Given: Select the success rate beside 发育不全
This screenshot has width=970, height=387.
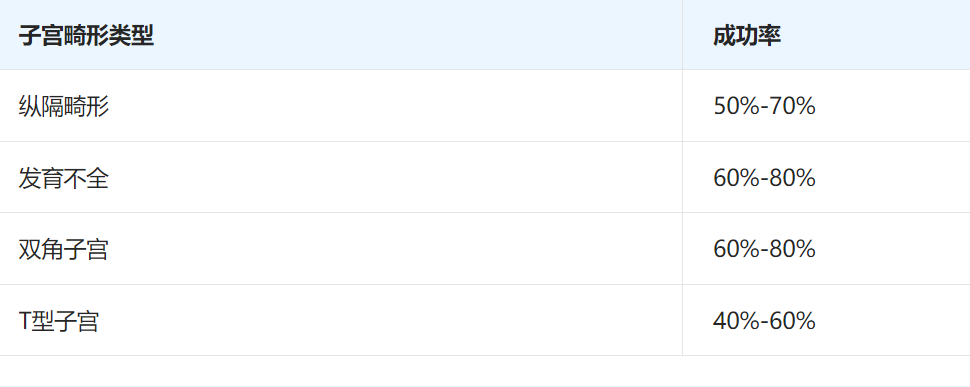Looking at the screenshot, I should [x=764, y=178].
